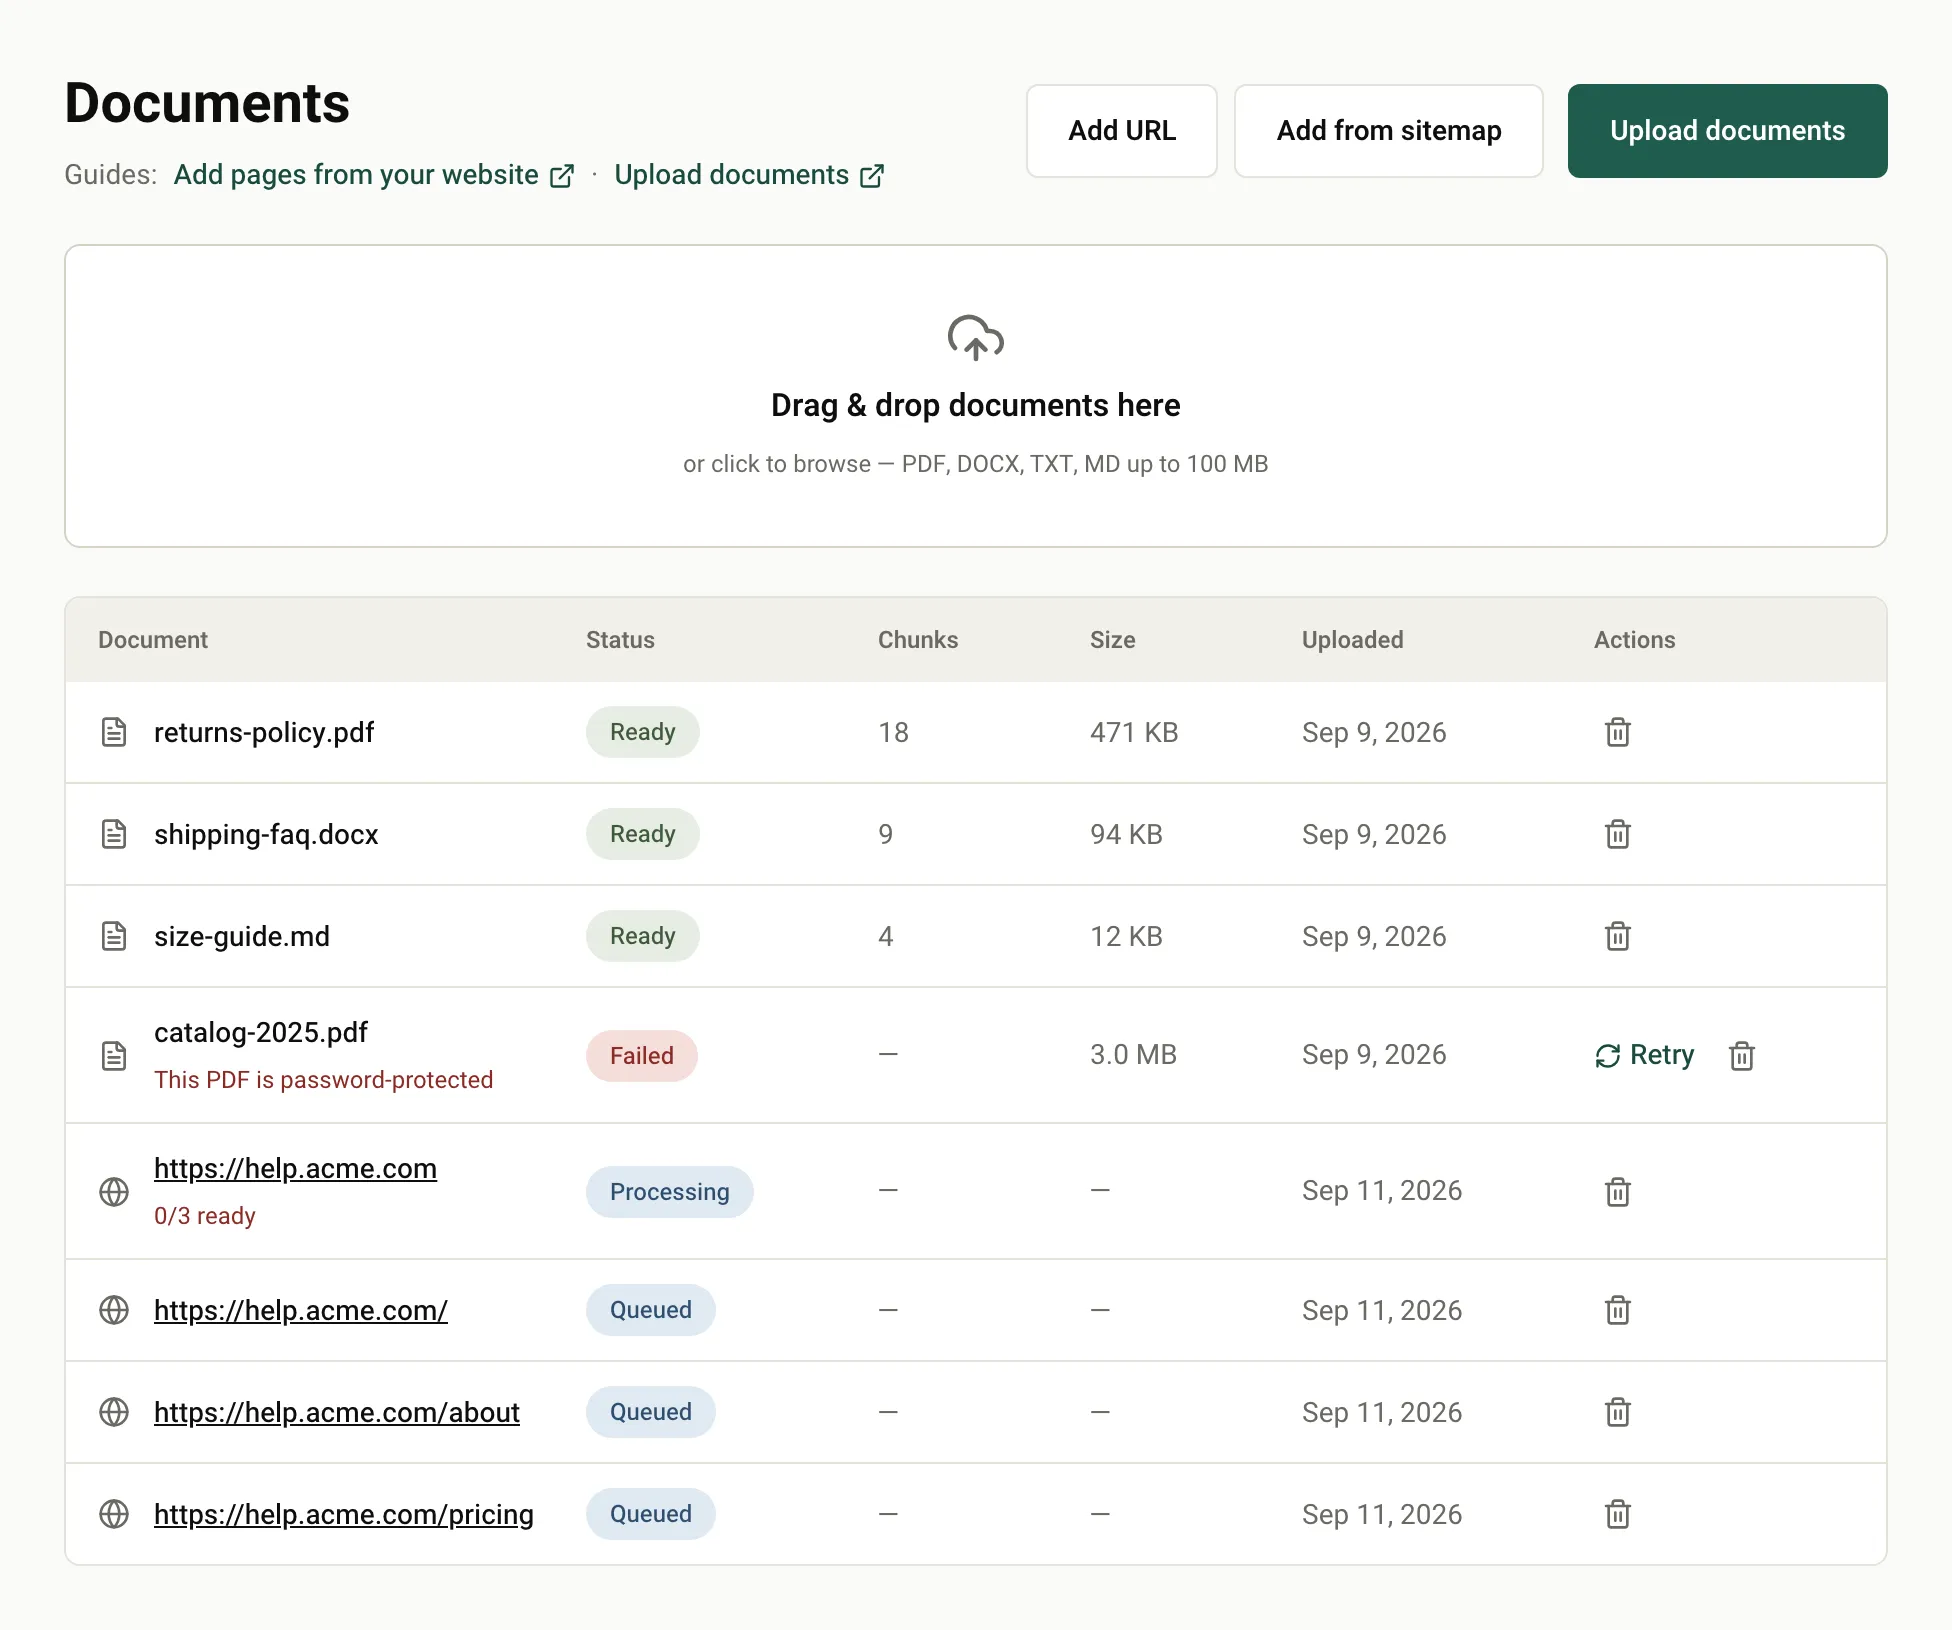The height and width of the screenshot is (1630, 1952).
Task: Select the catalog-2025.pdf file name
Action: click(261, 1032)
